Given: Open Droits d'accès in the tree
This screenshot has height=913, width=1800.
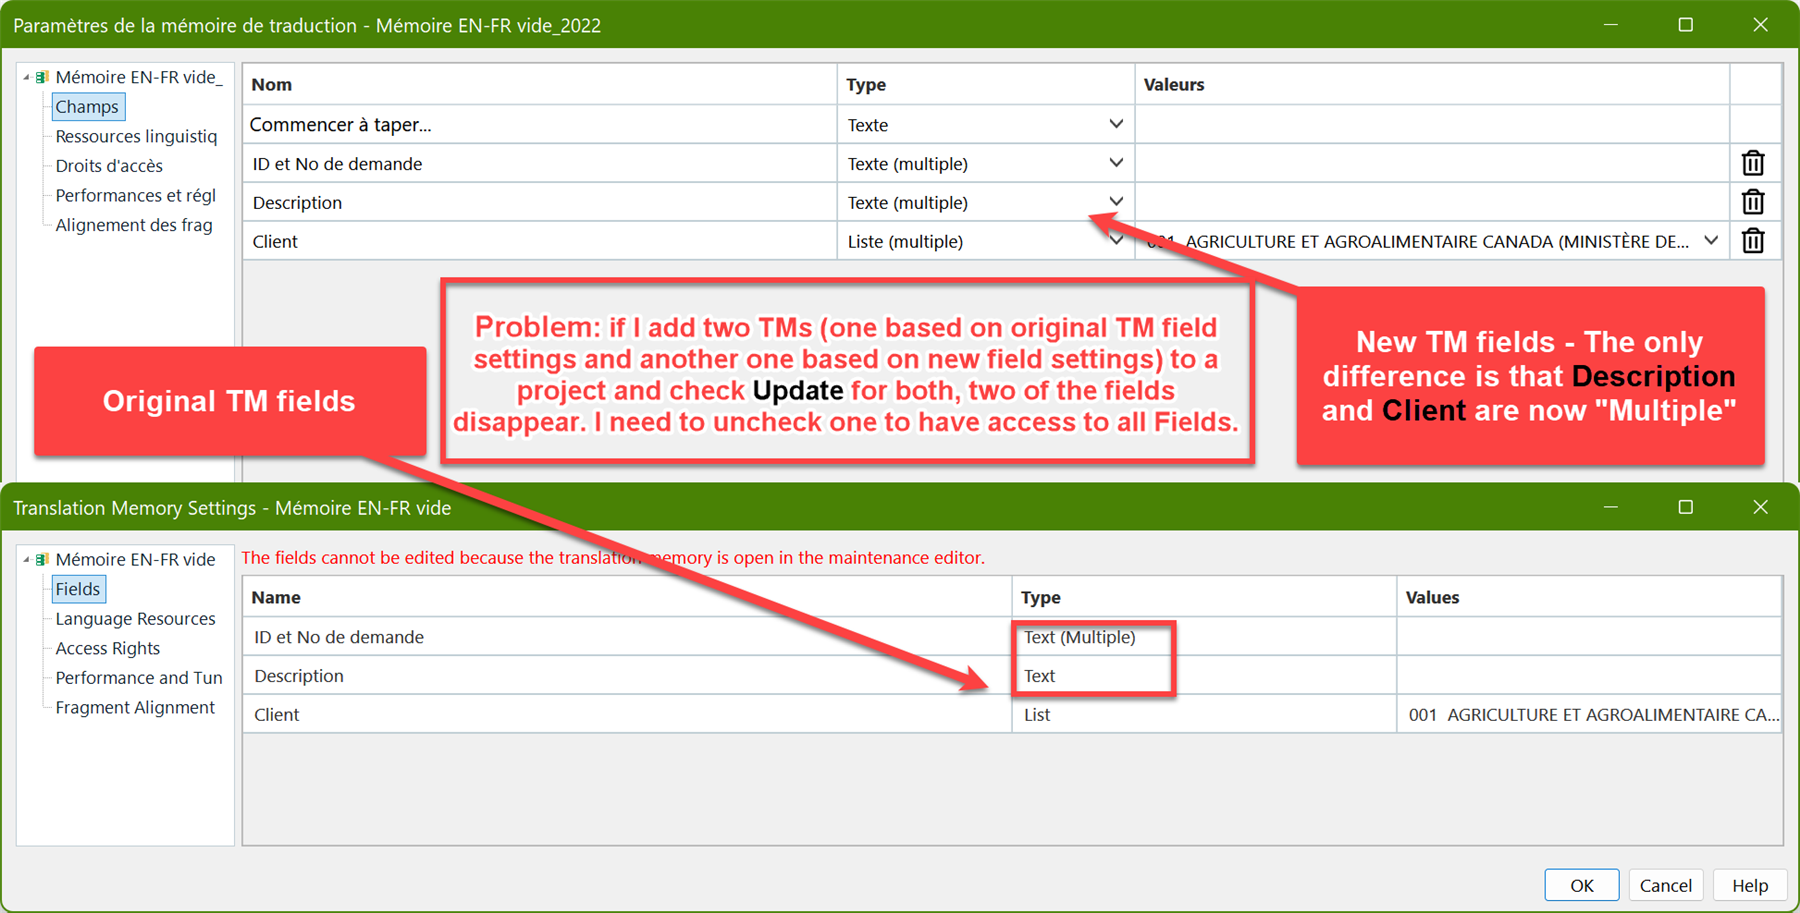Looking at the screenshot, I should coord(109,166).
